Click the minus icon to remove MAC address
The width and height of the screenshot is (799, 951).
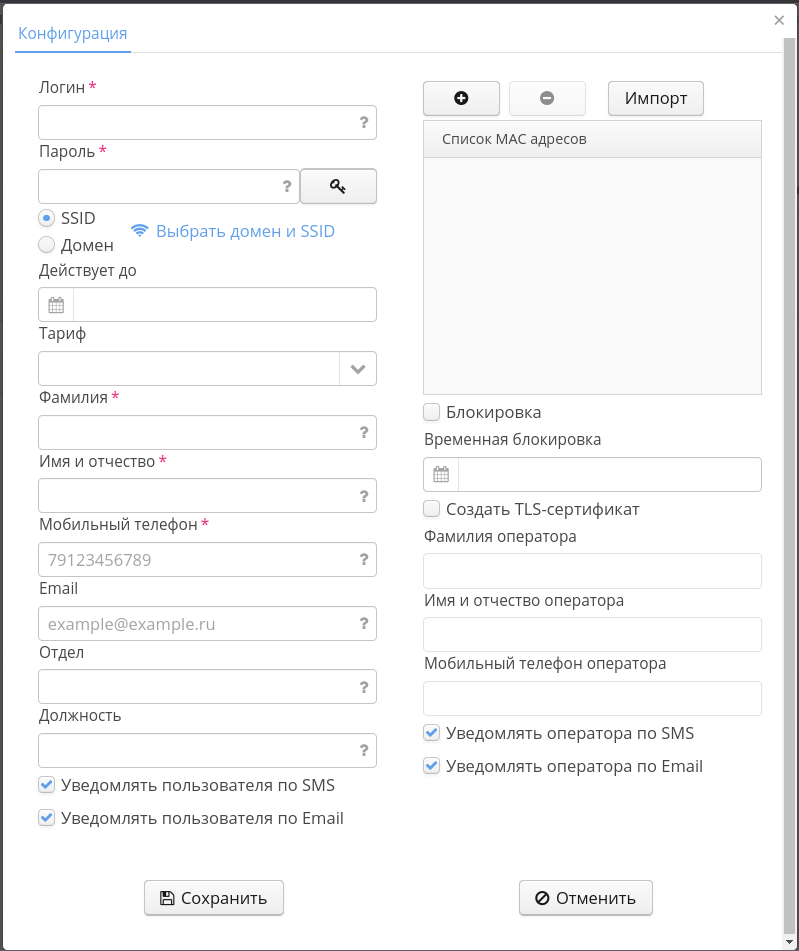point(547,98)
